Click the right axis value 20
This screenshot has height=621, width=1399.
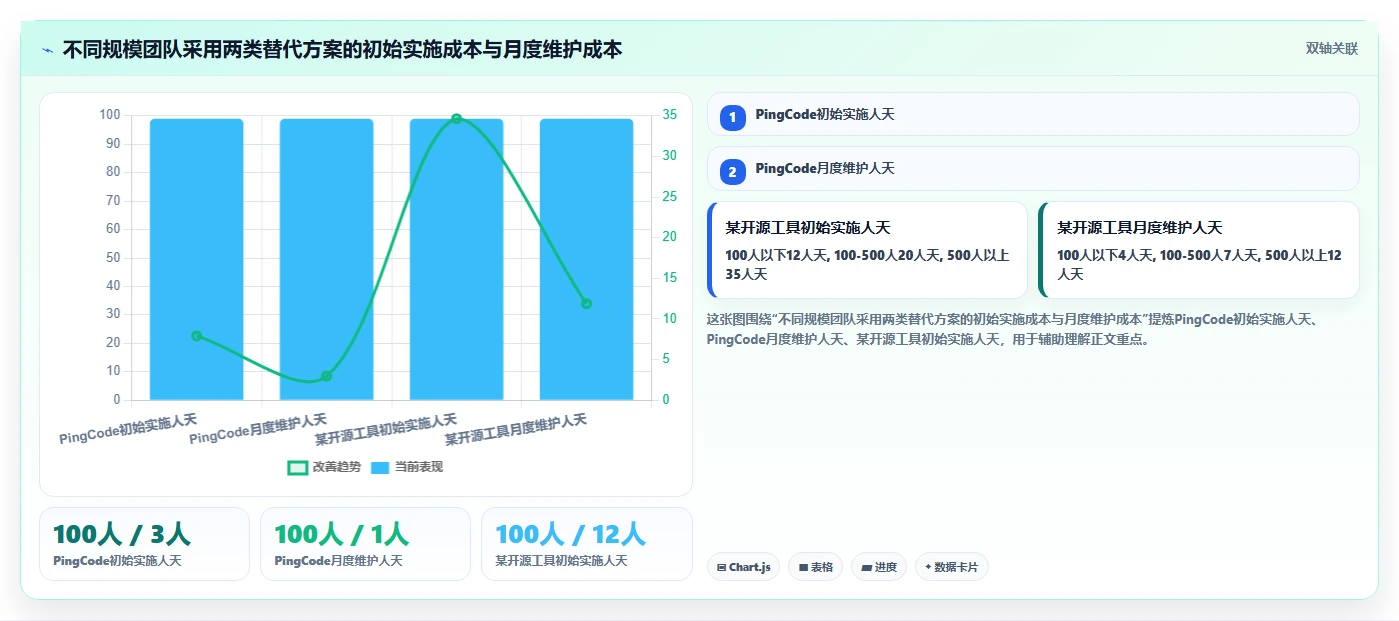coord(669,237)
